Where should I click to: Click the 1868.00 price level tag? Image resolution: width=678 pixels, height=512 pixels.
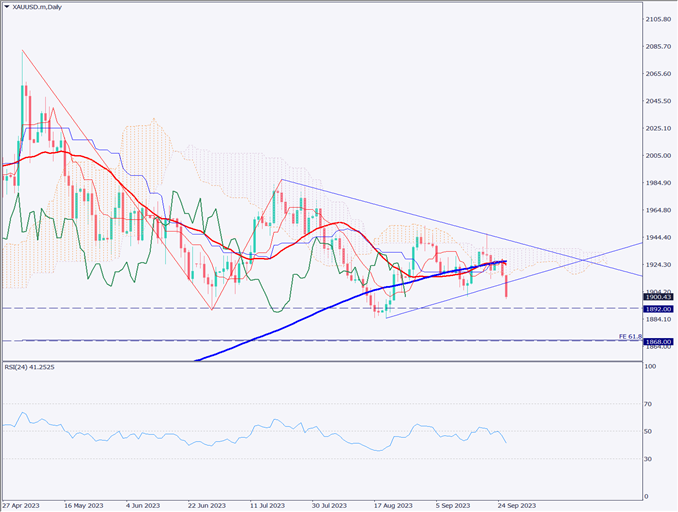pos(657,342)
